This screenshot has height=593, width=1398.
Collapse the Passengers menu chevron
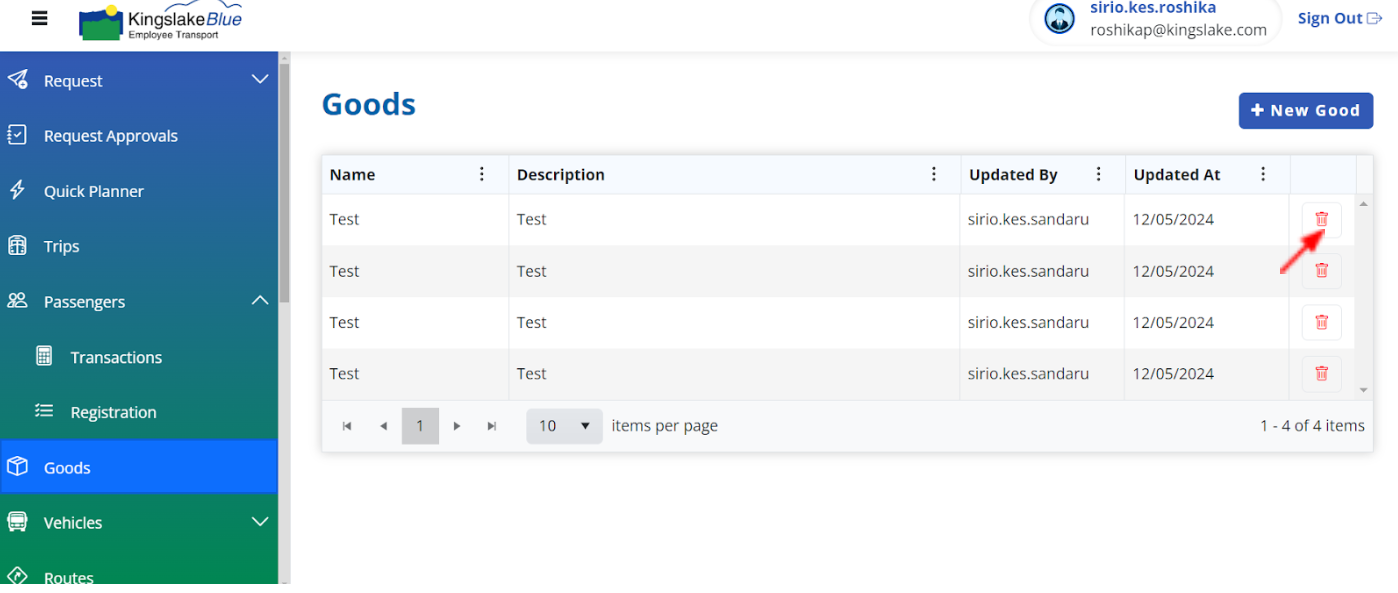point(260,300)
